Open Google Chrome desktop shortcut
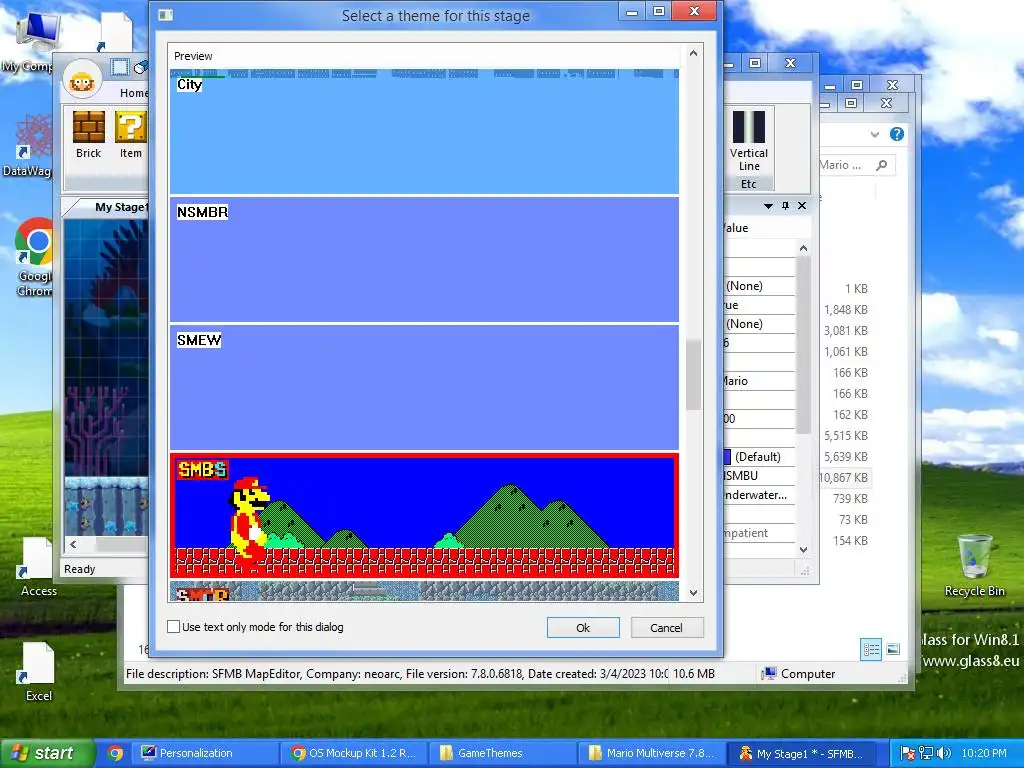Image resolution: width=1024 pixels, height=768 pixels. [x=33, y=257]
